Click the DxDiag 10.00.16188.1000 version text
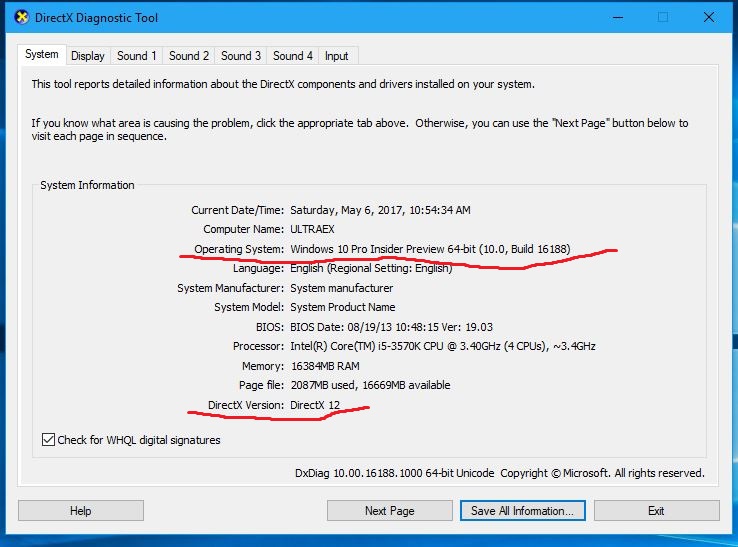Viewport: 738px width, 547px height. click(394, 473)
